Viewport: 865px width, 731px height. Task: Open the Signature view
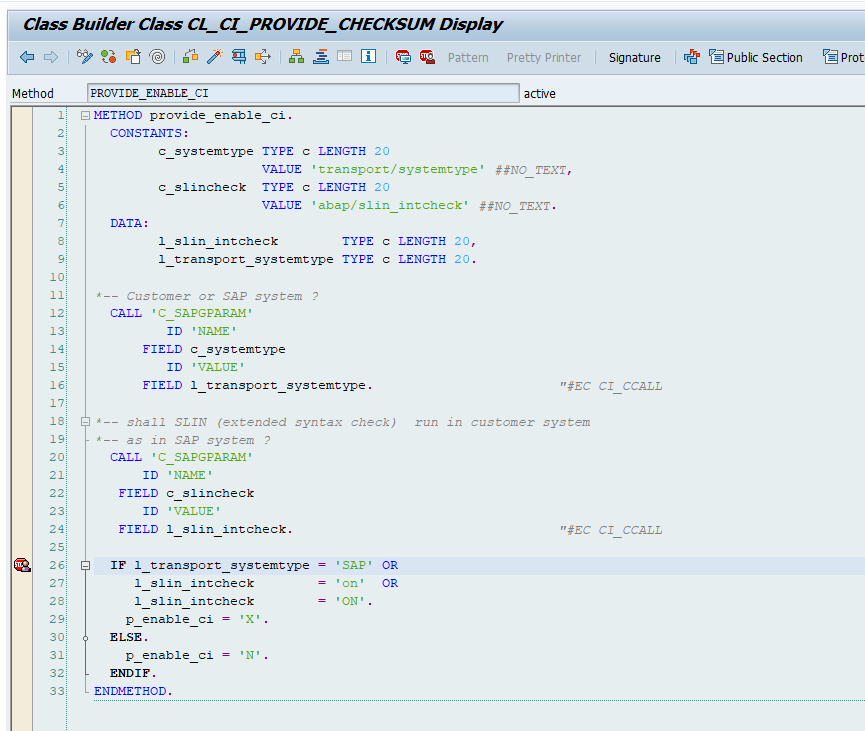coord(634,57)
